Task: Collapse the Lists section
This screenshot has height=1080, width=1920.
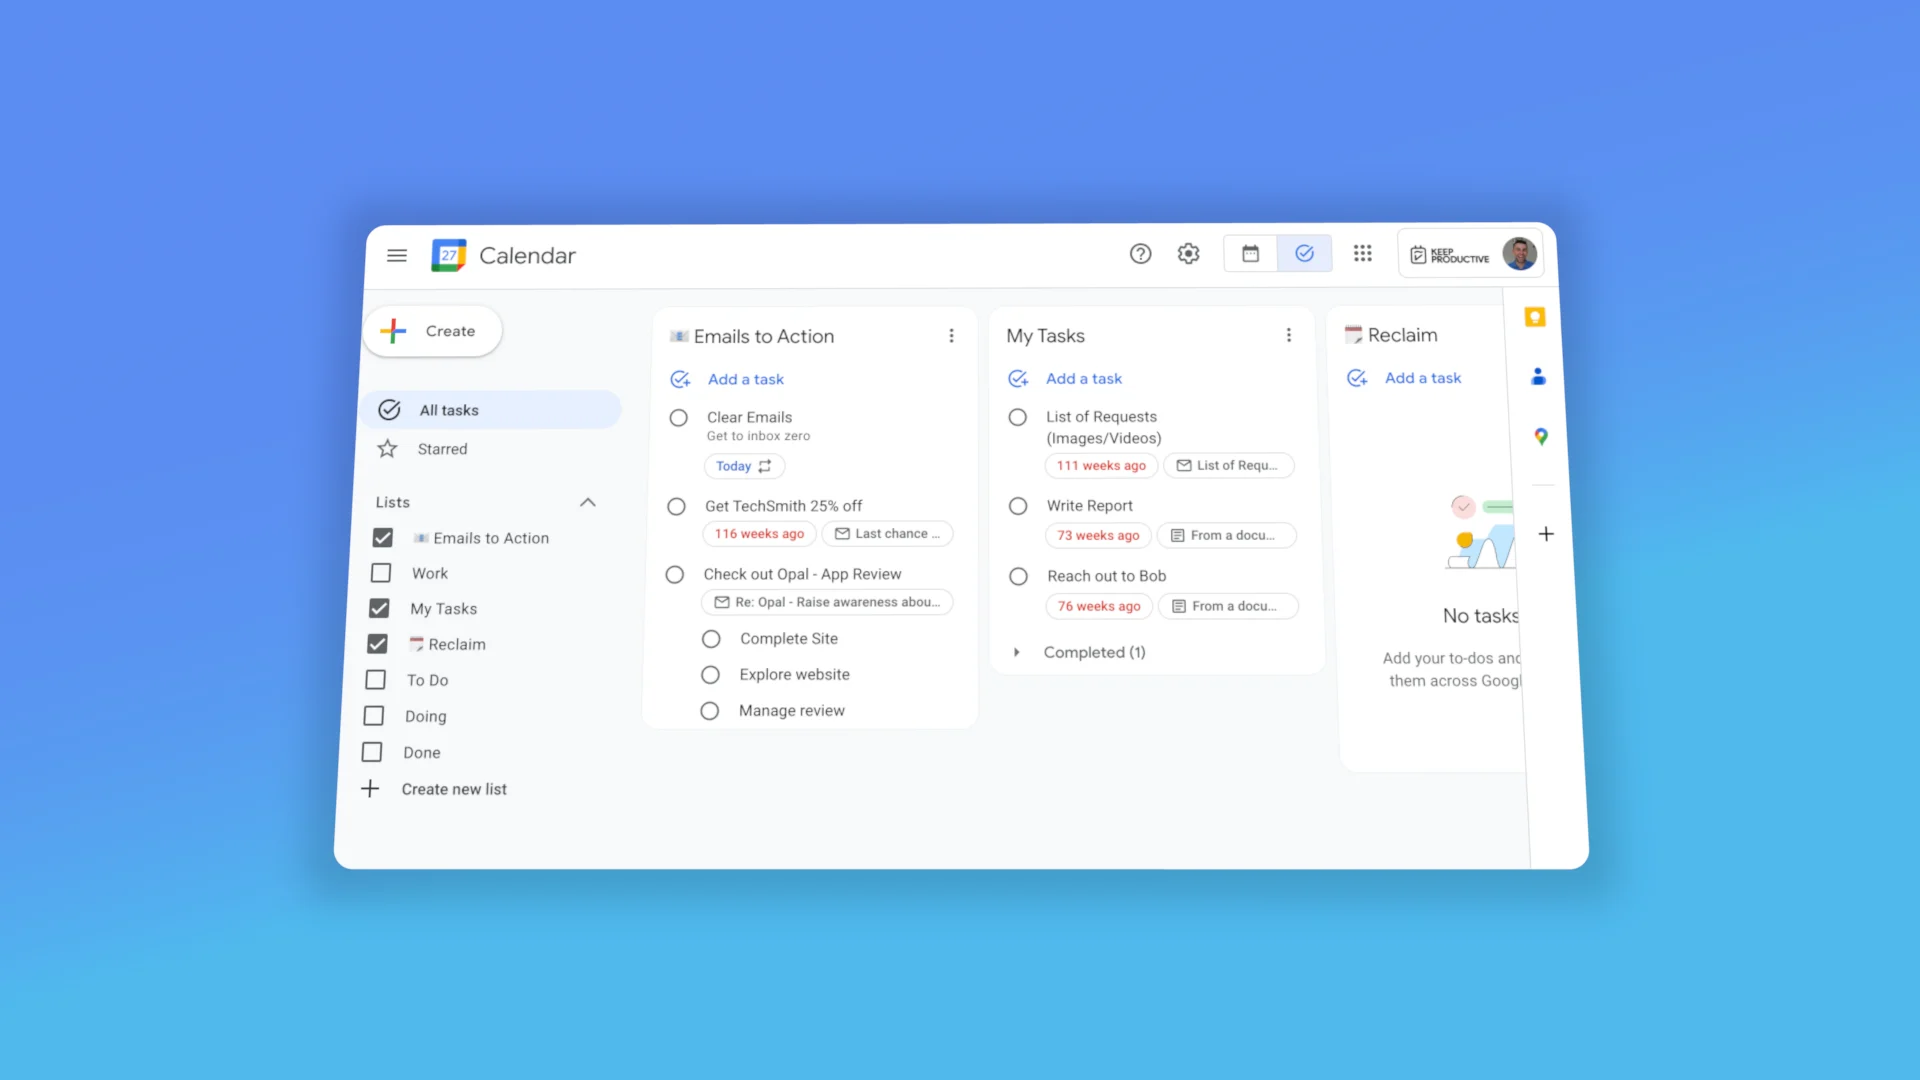Action: coord(588,502)
